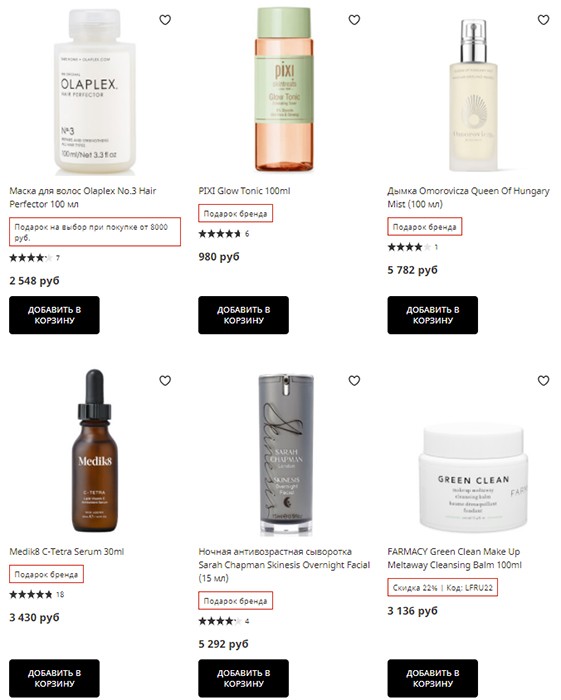The width and height of the screenshot is (561, 700).
Task: Add Omorovicza Queen Of Hungary Mist to cart
Action: tap(432, 315)
